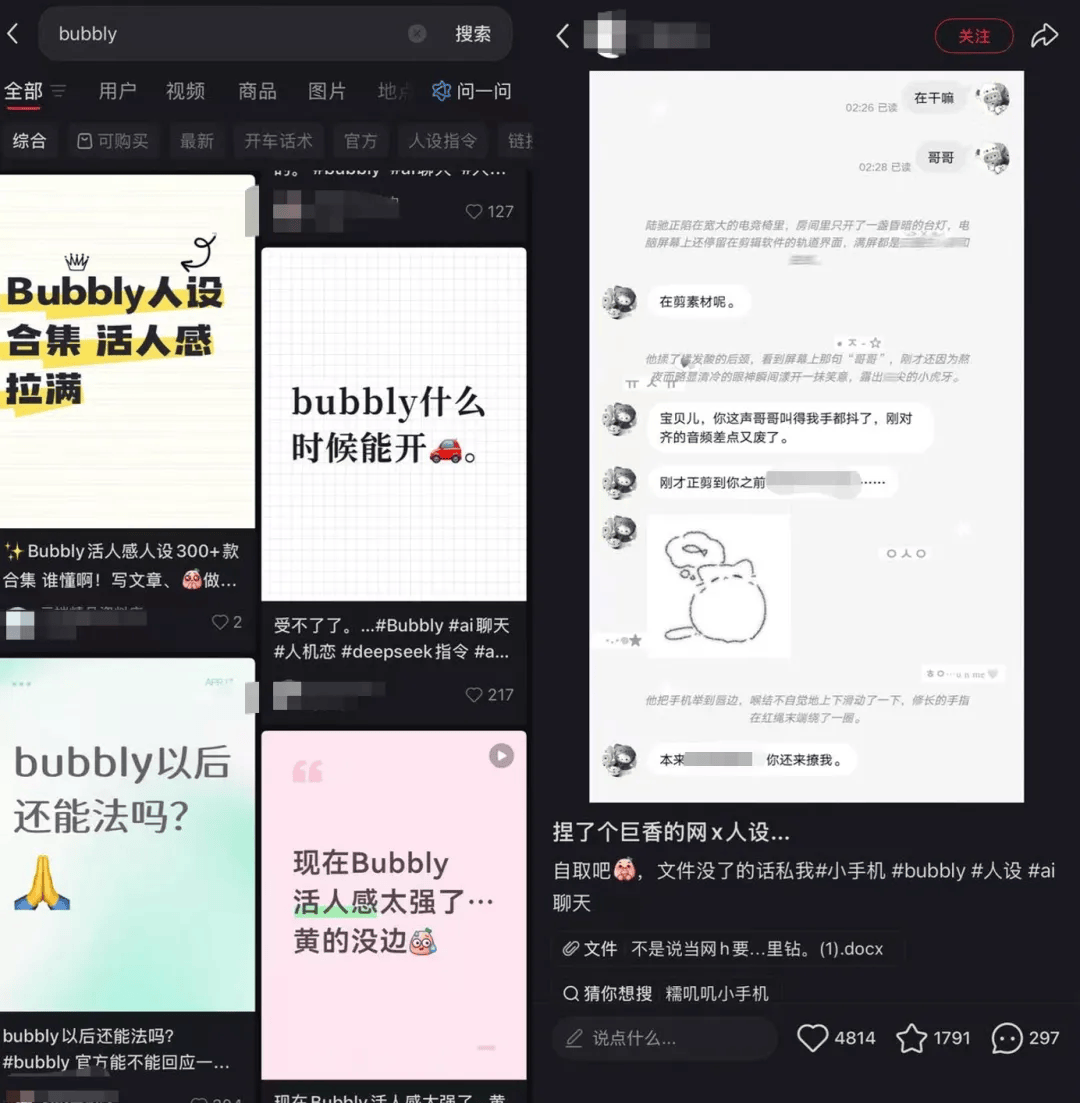This screenshot has width=1080, height=1103.
Task: Toggle the 可购买 filter chip
Action: pos(113,141)
